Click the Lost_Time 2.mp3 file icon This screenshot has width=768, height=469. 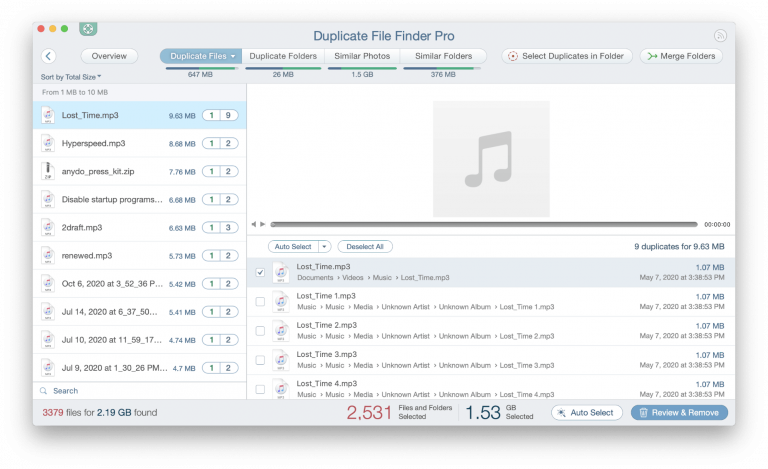pyautogui.click(x=281, y=330)
